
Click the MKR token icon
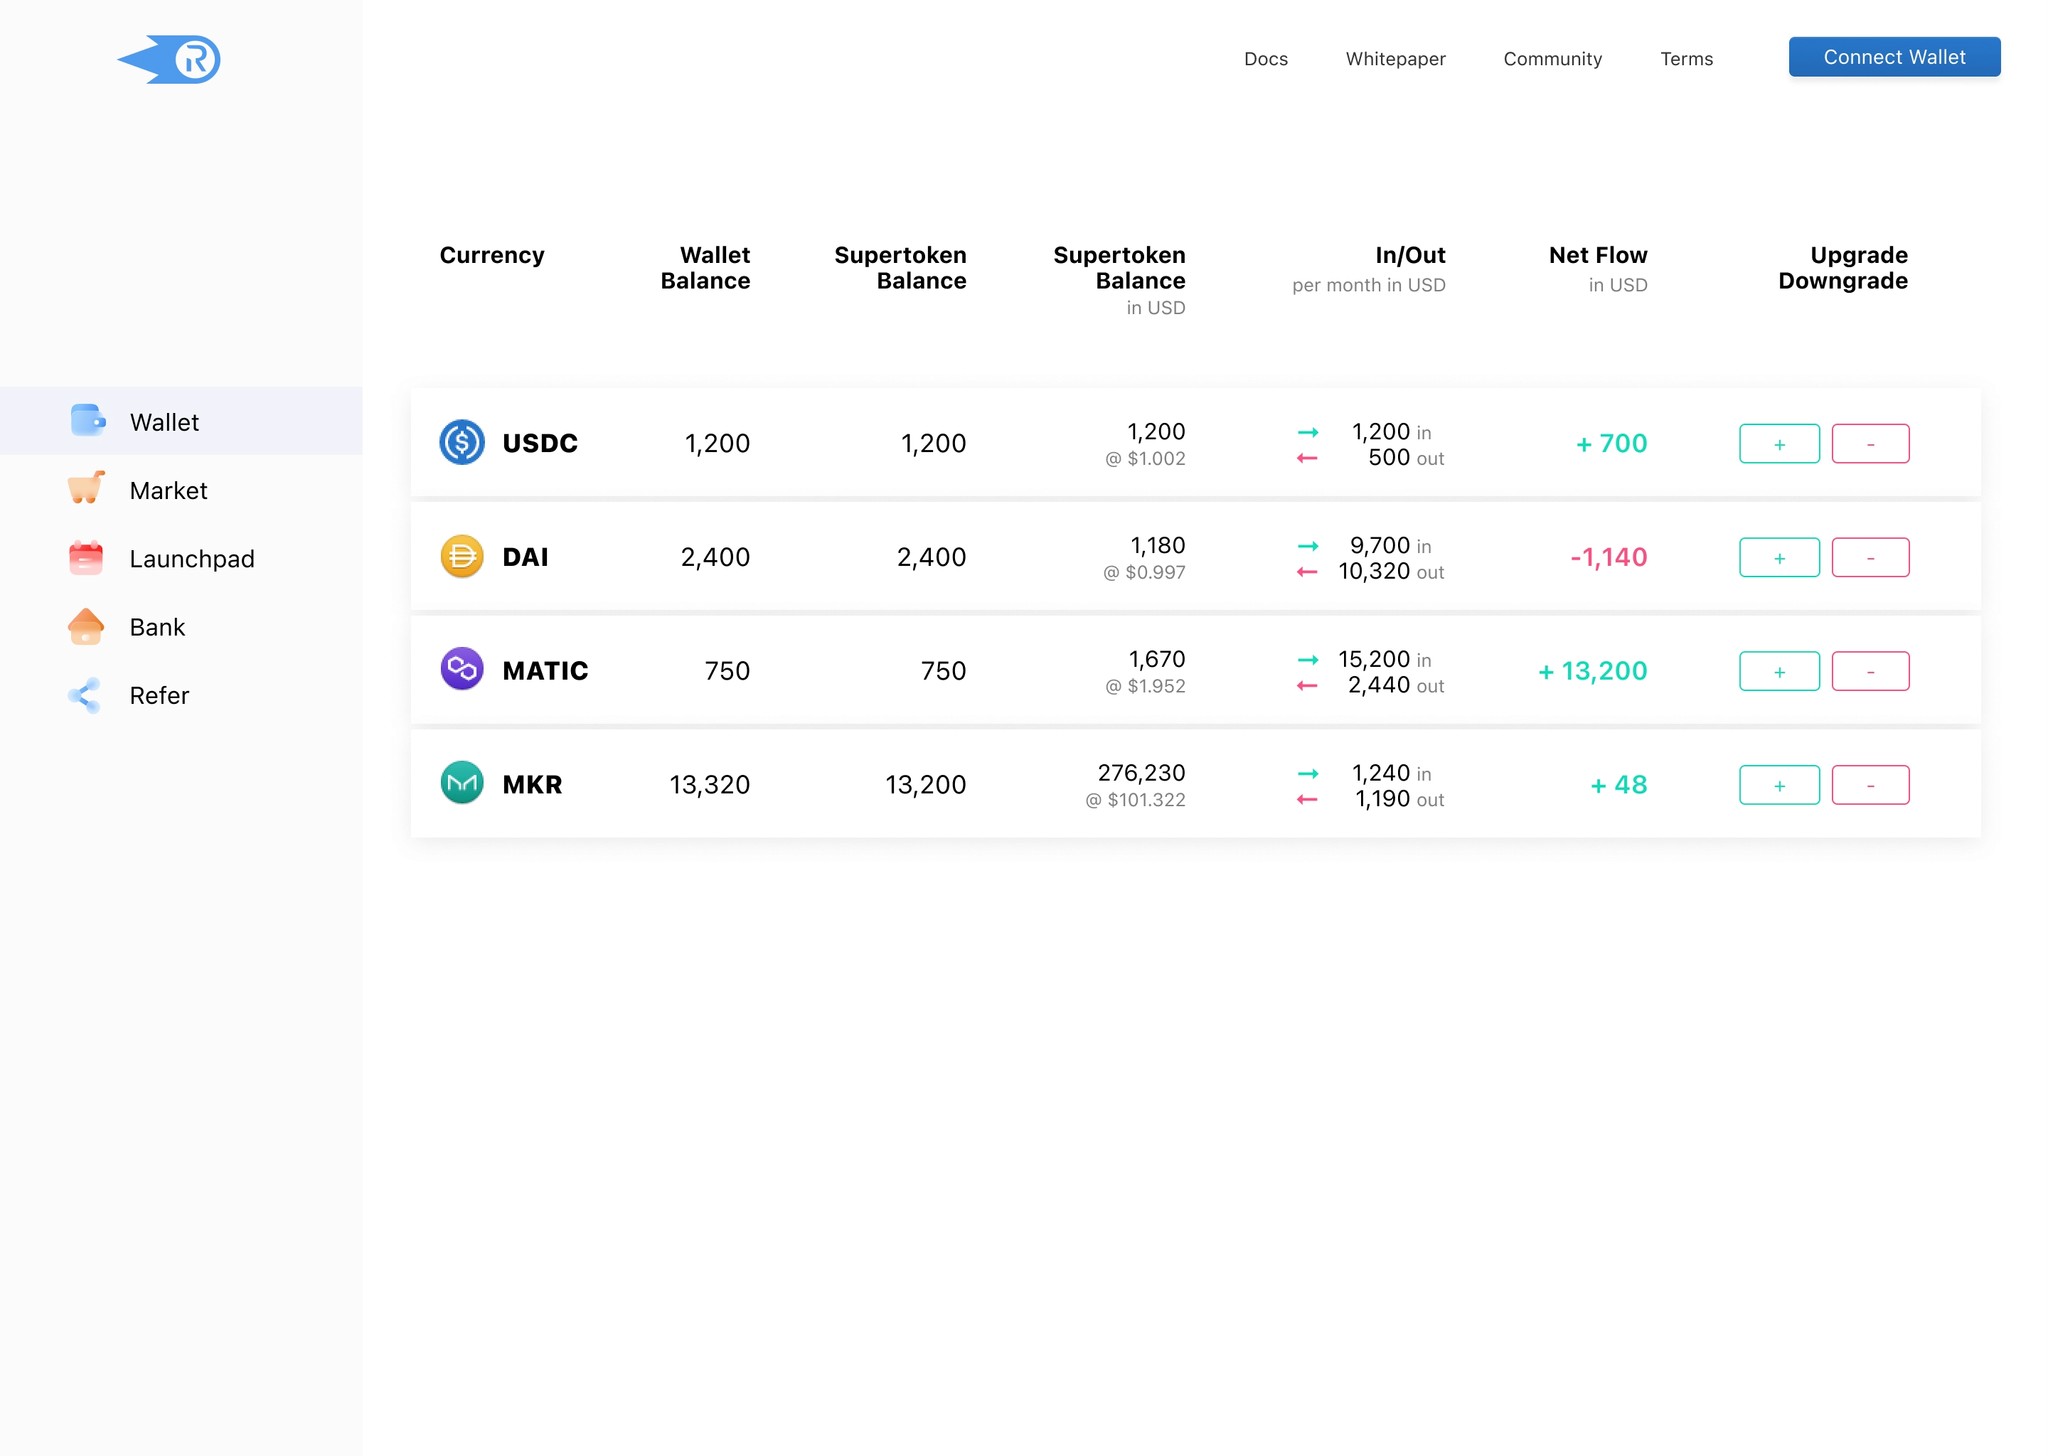[x=462, y=783]
